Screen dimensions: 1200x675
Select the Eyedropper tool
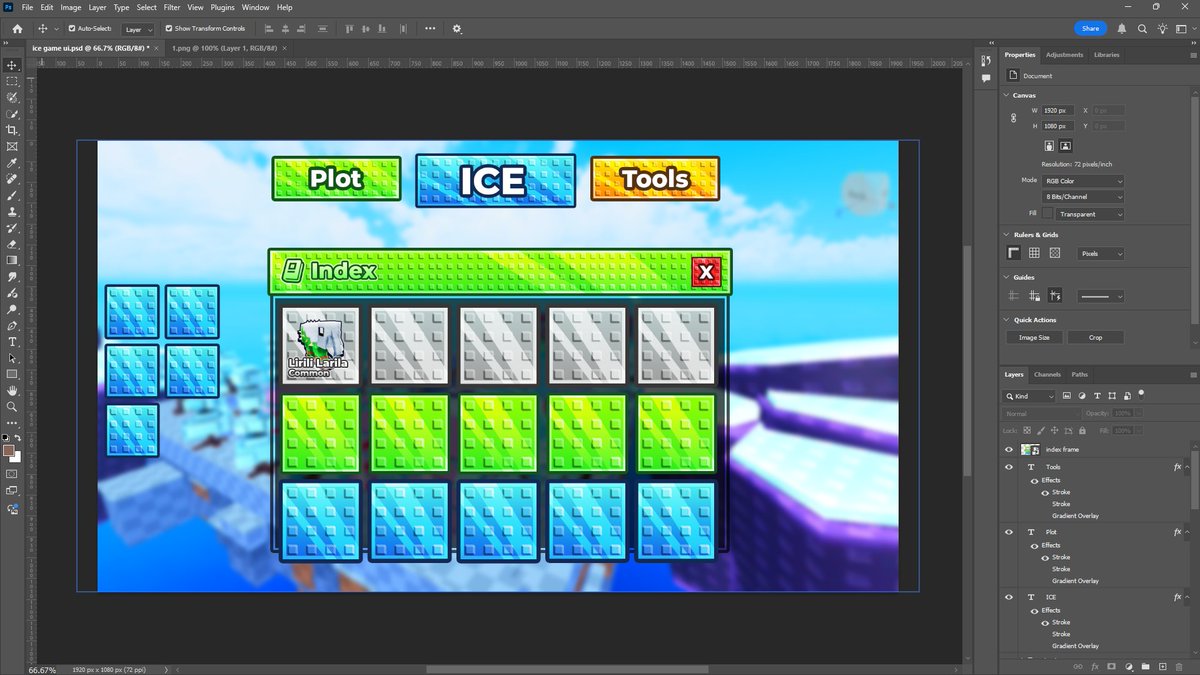tap(12, 162)
